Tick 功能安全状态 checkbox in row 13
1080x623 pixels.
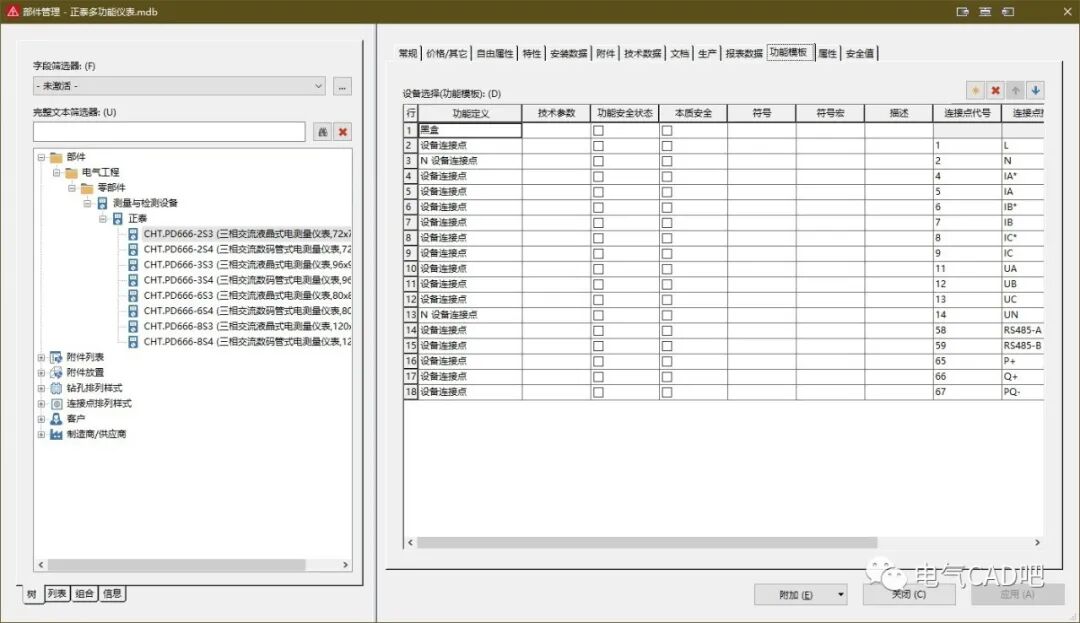pyautogui.click(x=598, y=315)
